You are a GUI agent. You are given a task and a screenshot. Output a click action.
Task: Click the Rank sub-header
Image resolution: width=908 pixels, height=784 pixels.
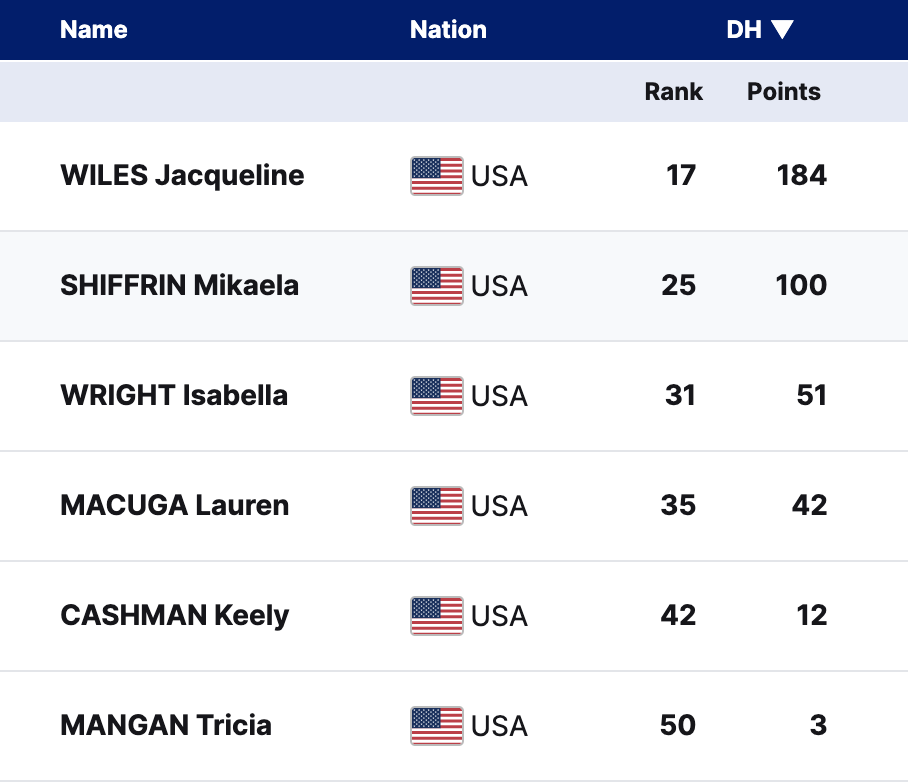coord(673,92)
